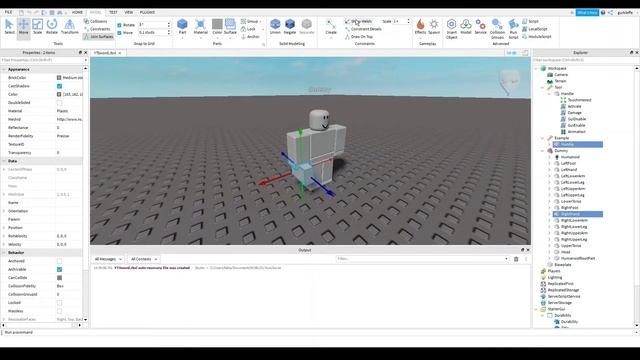Click the Anchor button
The image size is (640, 360).
(250, 37)
